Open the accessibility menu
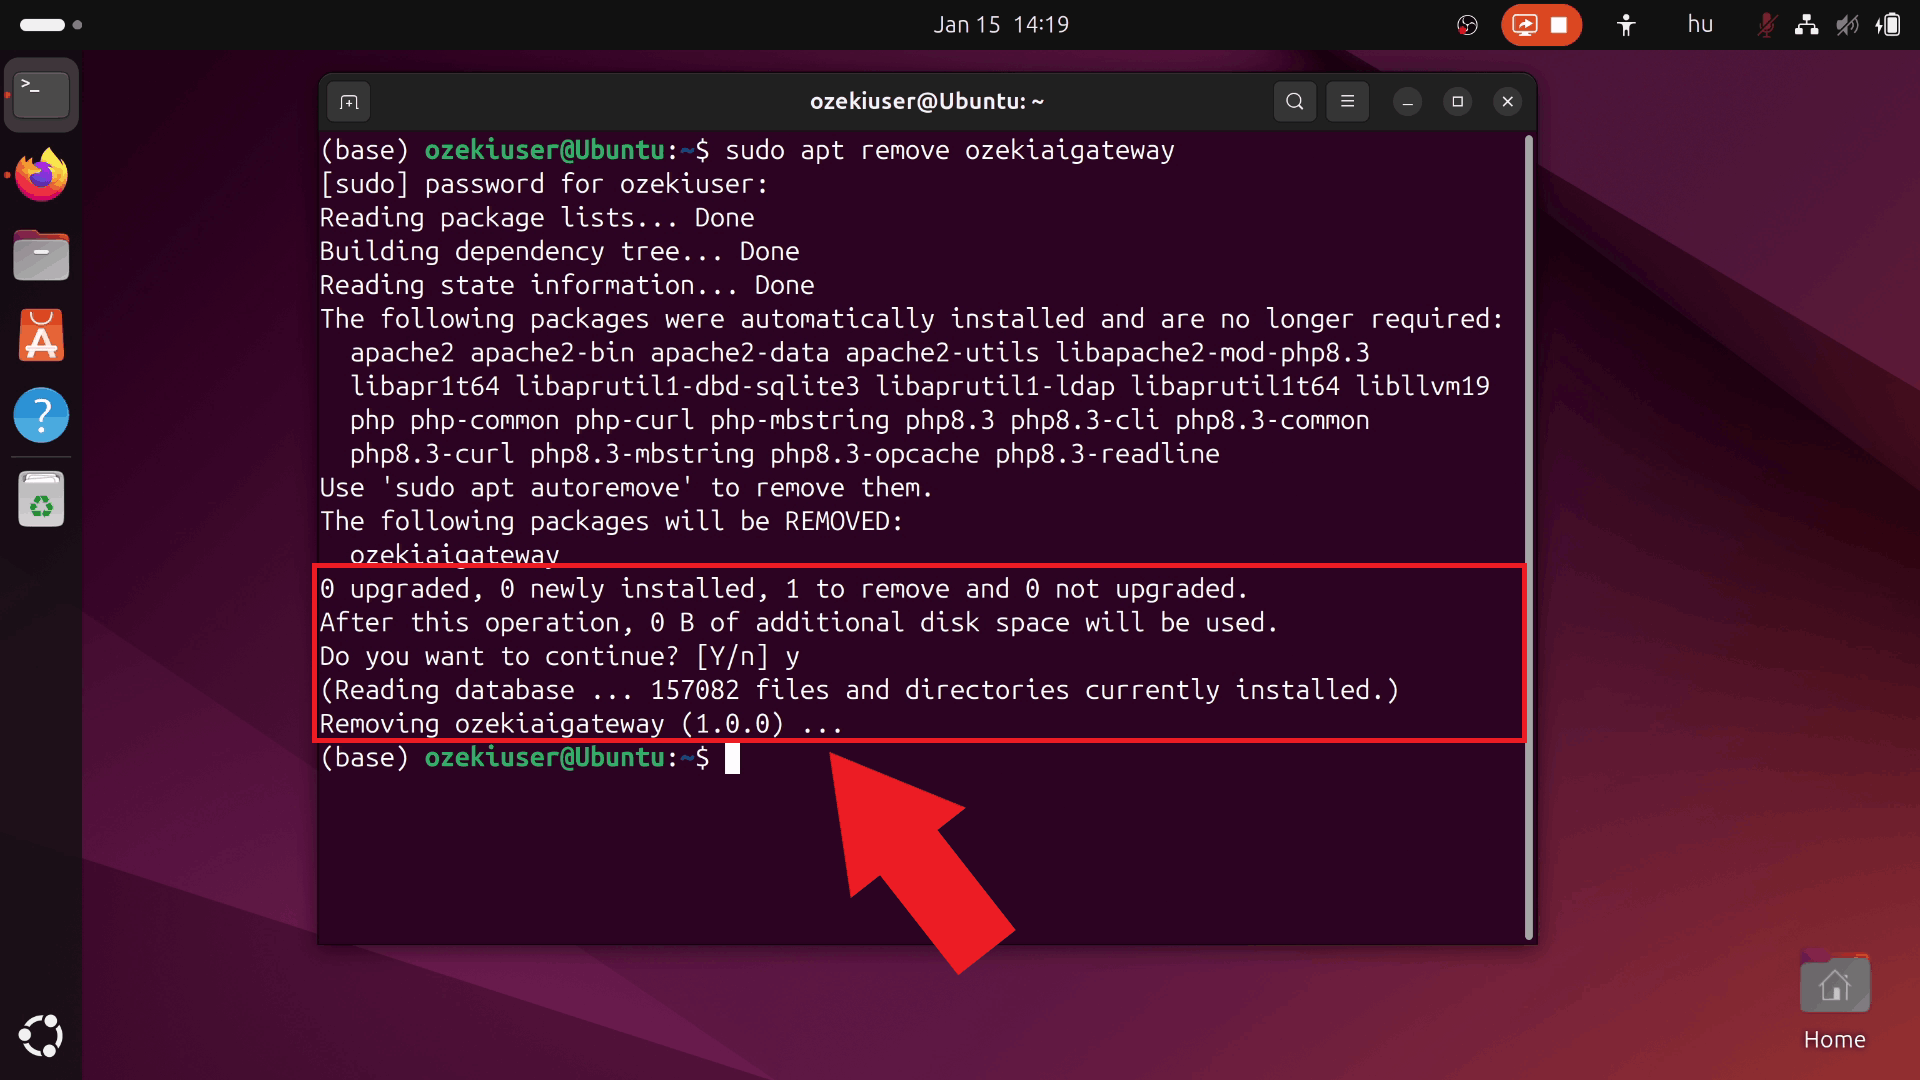The width and height of the screenshot is (1920, 1080). click(x=1626, y=25)
